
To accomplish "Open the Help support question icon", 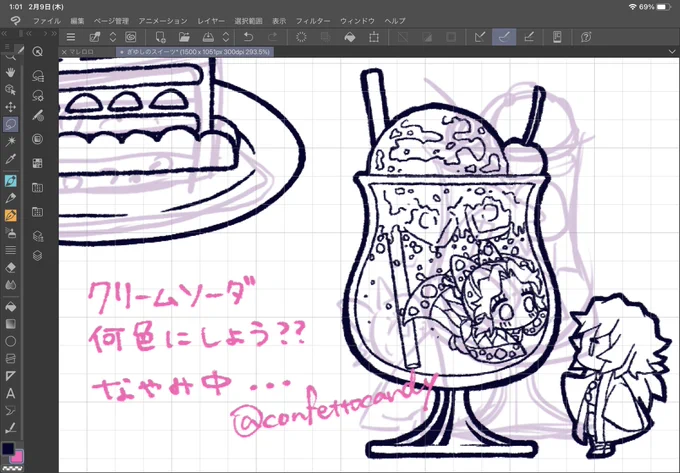I will (x=586, y=37).
